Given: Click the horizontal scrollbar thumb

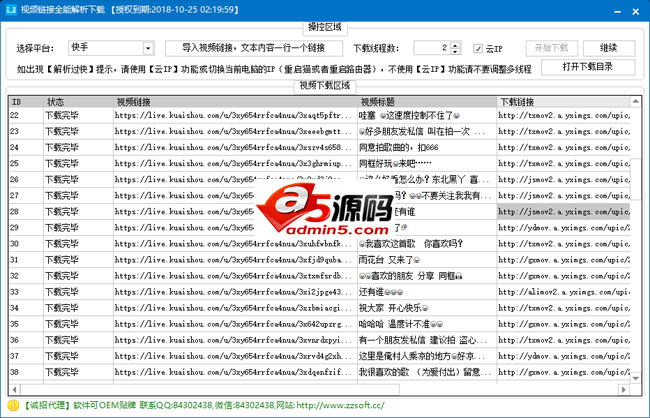Looking at the screenshot, I should pyautogui.click(x=210, y=389).
